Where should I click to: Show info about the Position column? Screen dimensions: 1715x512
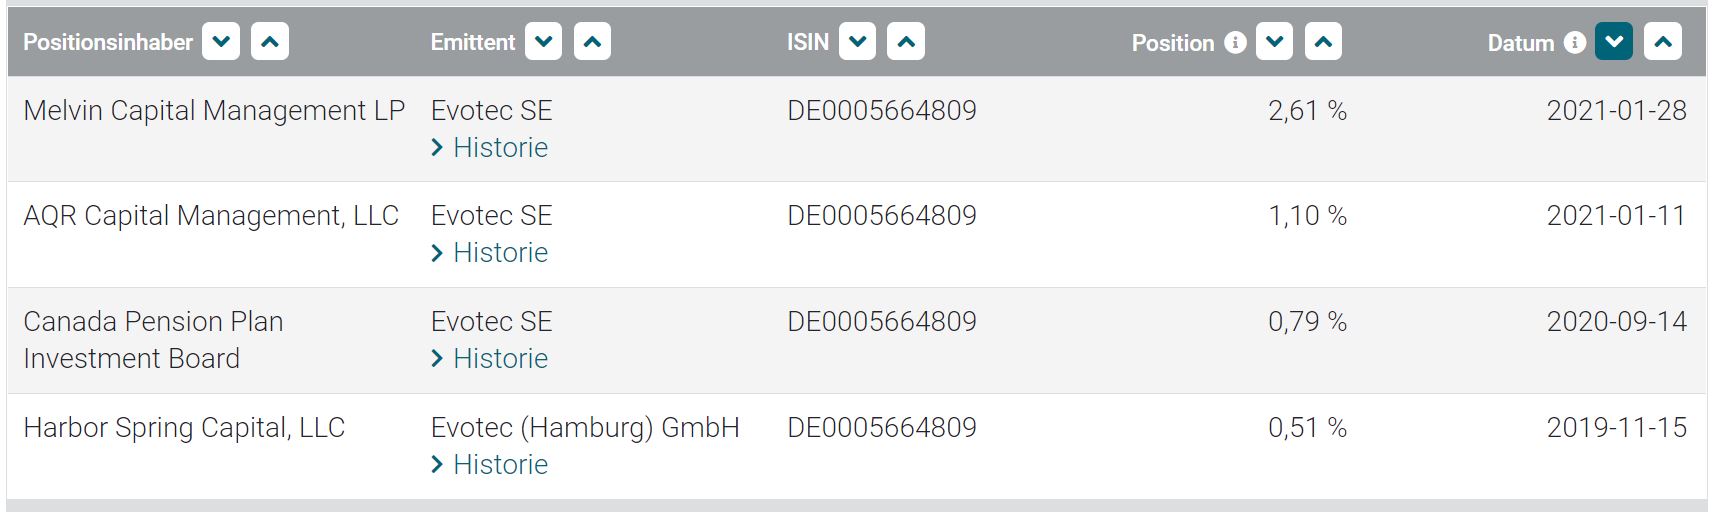pos(1236,42)
